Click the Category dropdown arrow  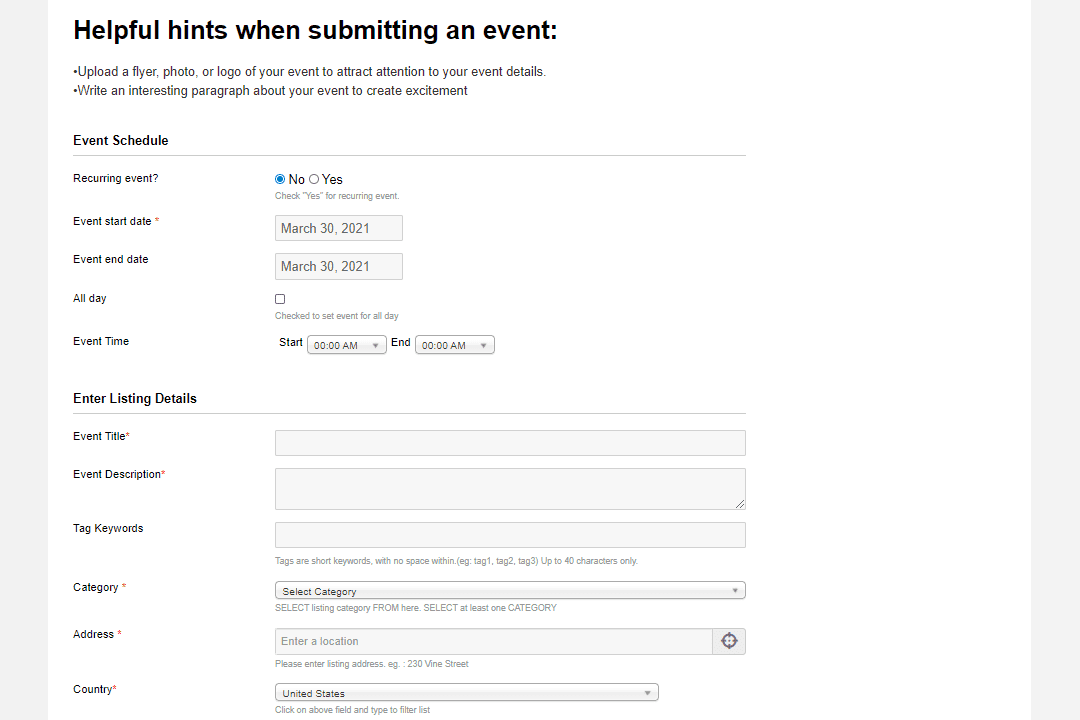coord(735,590)
